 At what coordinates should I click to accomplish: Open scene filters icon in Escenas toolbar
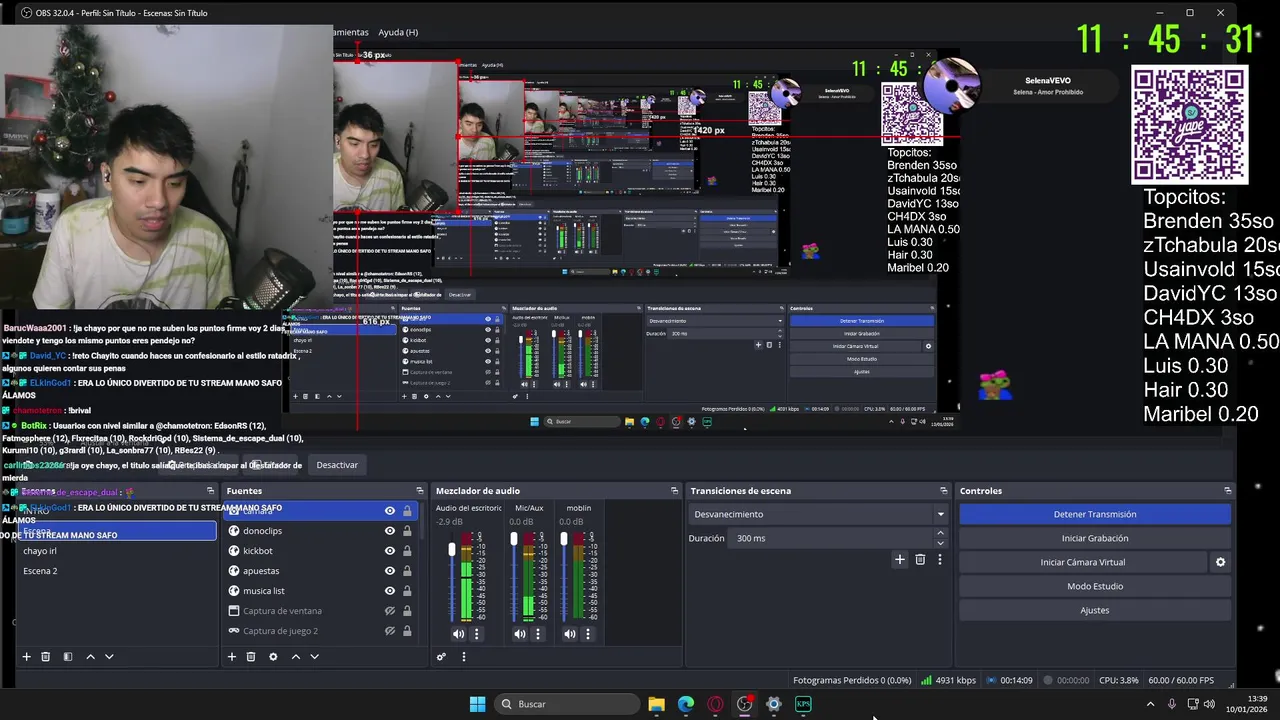click(68, 657)
